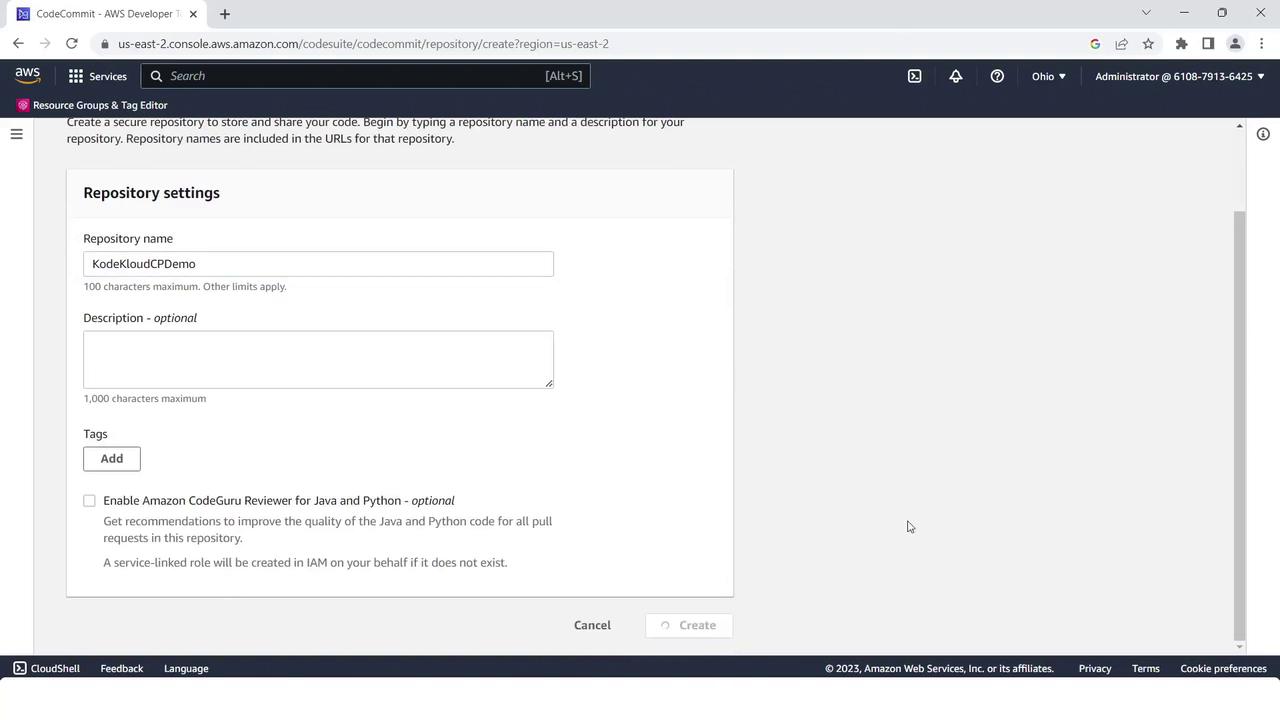Close the CodeCommit browser tab
The height and width of the screenshot is (720, 1280).
click(x=193, y=14)
